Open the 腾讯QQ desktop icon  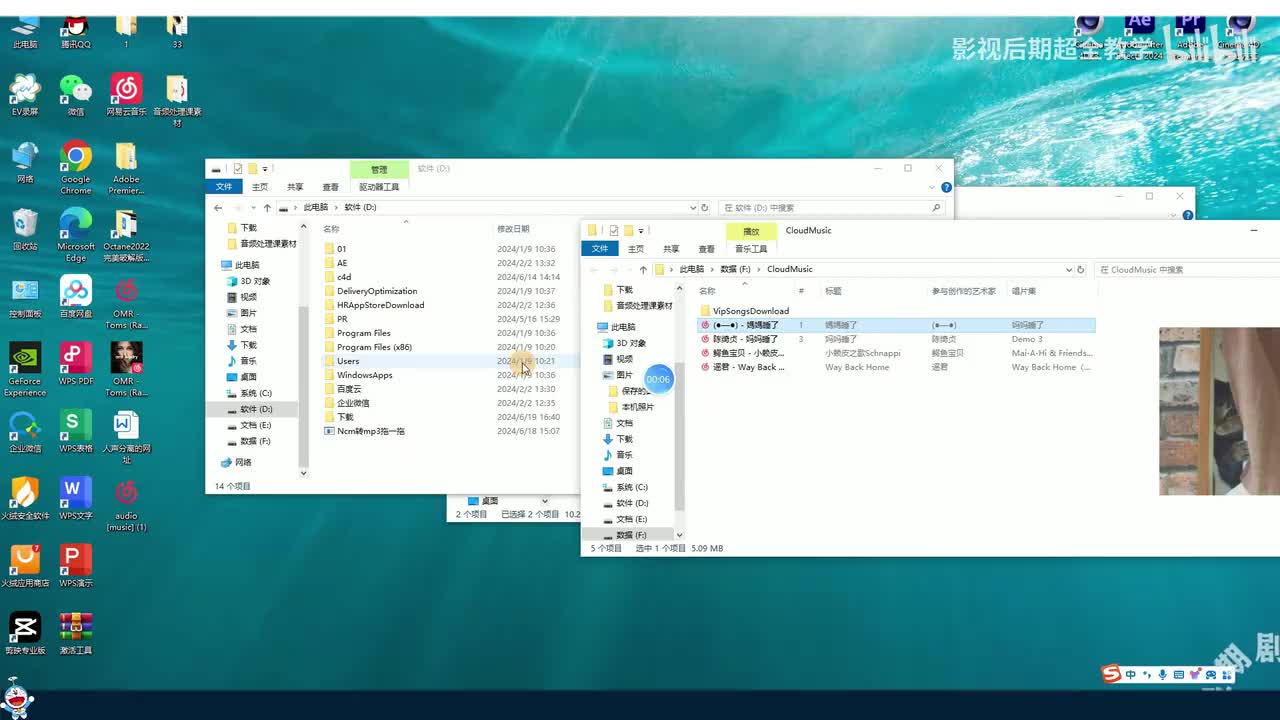click(x=76, y=30)
